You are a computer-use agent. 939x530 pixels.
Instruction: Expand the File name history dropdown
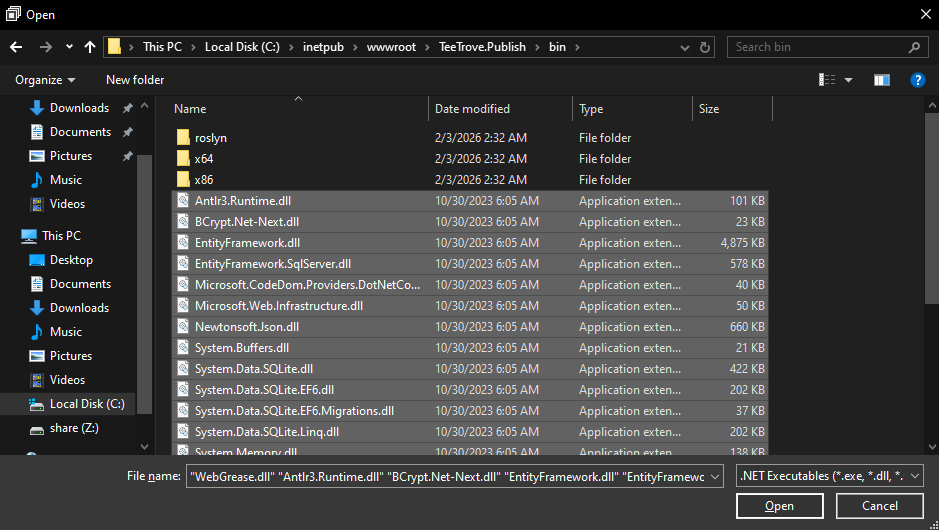tap(714, 477)
